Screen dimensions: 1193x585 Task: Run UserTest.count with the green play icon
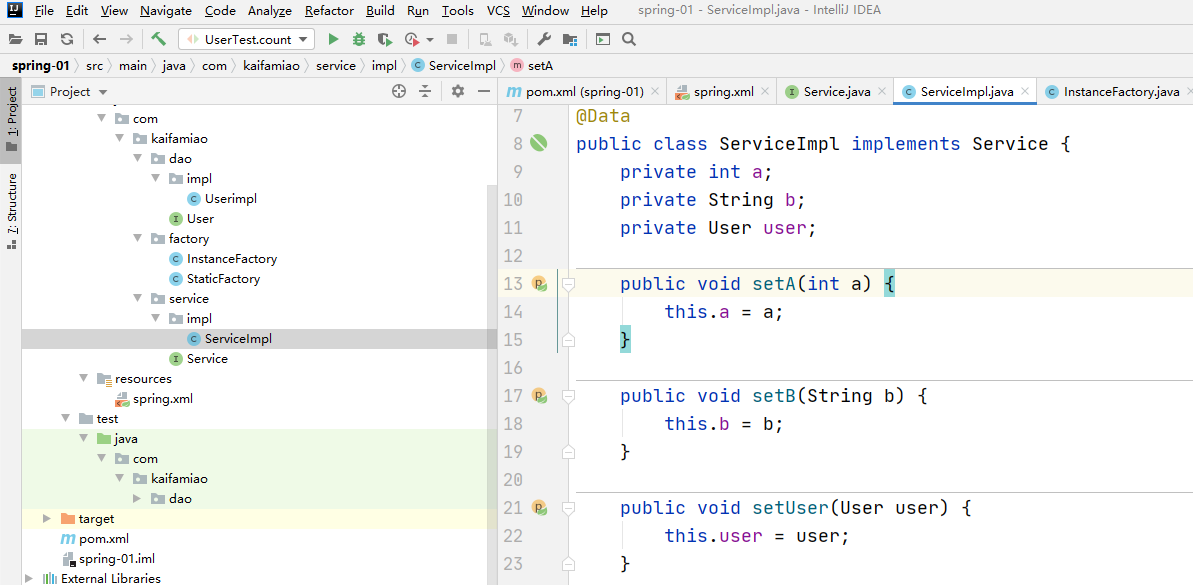332,39
